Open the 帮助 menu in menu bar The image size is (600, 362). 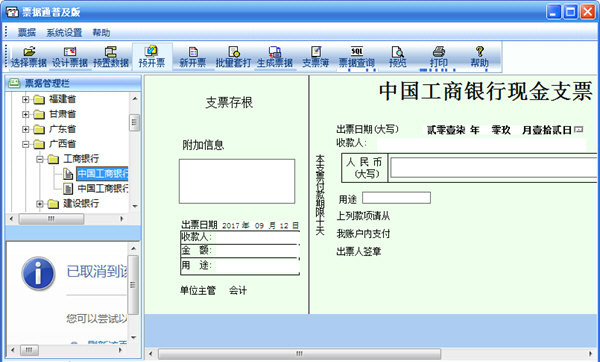[101, 33]
